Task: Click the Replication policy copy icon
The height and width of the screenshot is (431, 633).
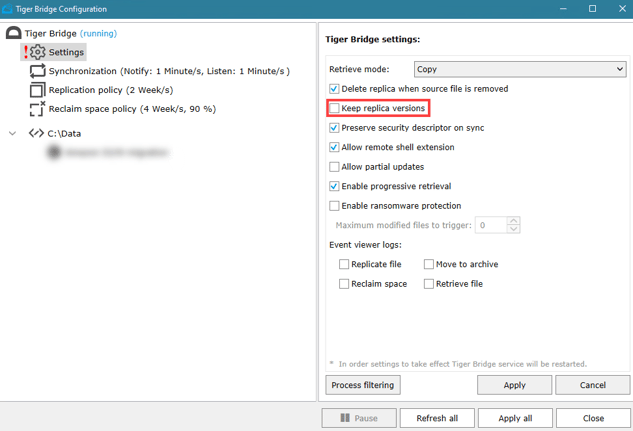Action: click(37, 90)
